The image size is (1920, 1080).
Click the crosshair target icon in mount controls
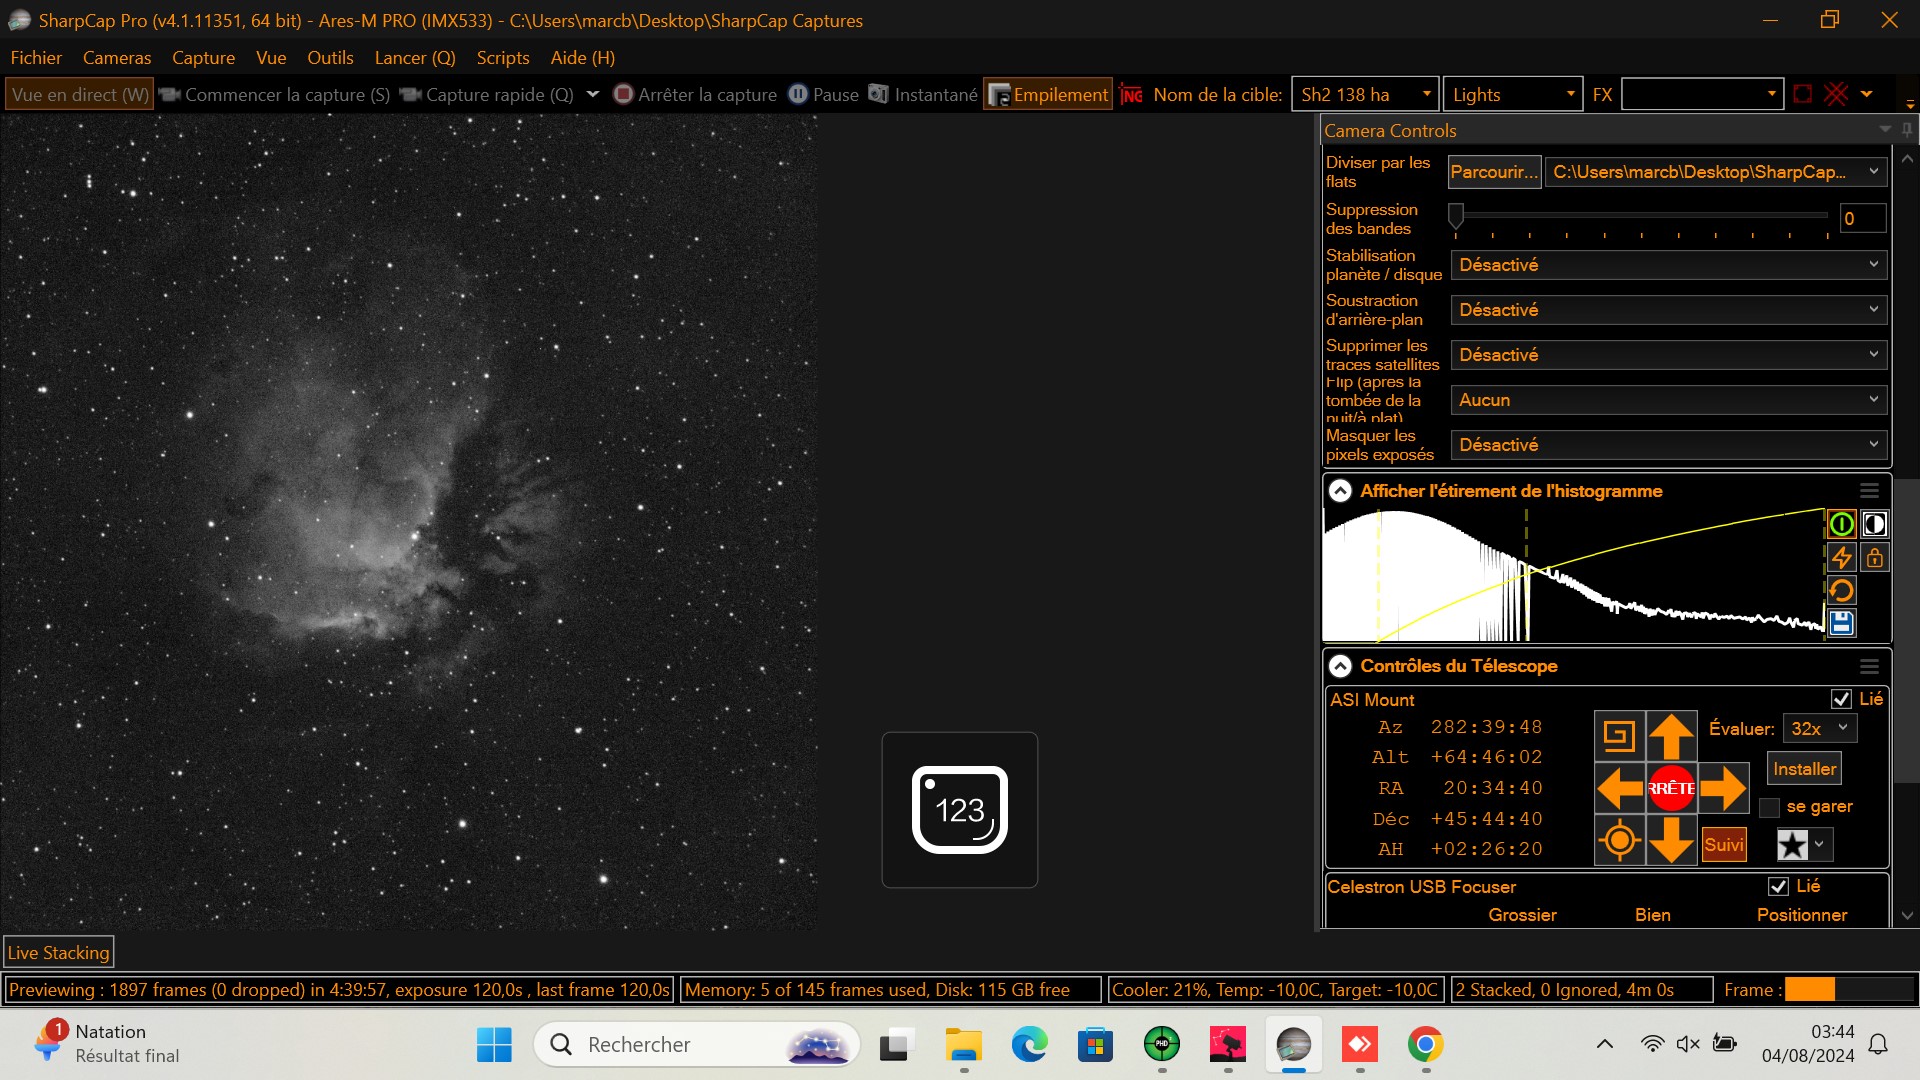click(1620, 839)
